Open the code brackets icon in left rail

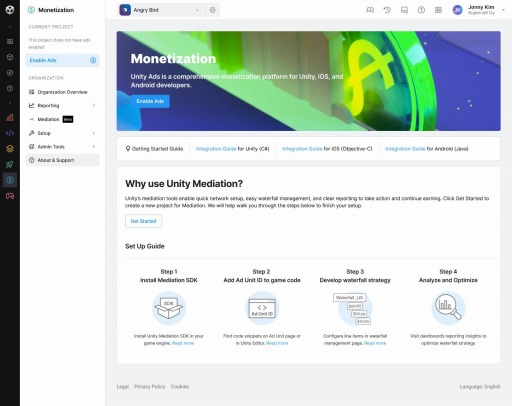coord(10,133)
